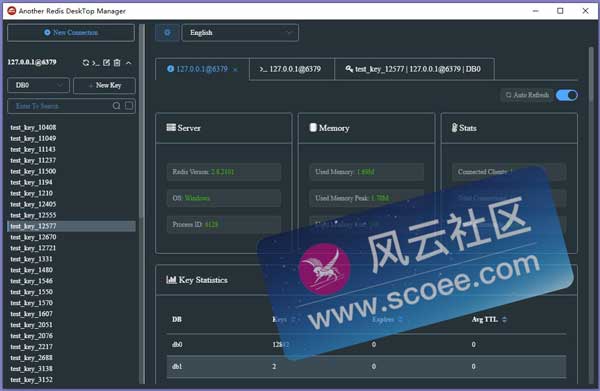This screenshot has width=600, height=391.
Task: Click the New Key button
Action: pos(104,85)
